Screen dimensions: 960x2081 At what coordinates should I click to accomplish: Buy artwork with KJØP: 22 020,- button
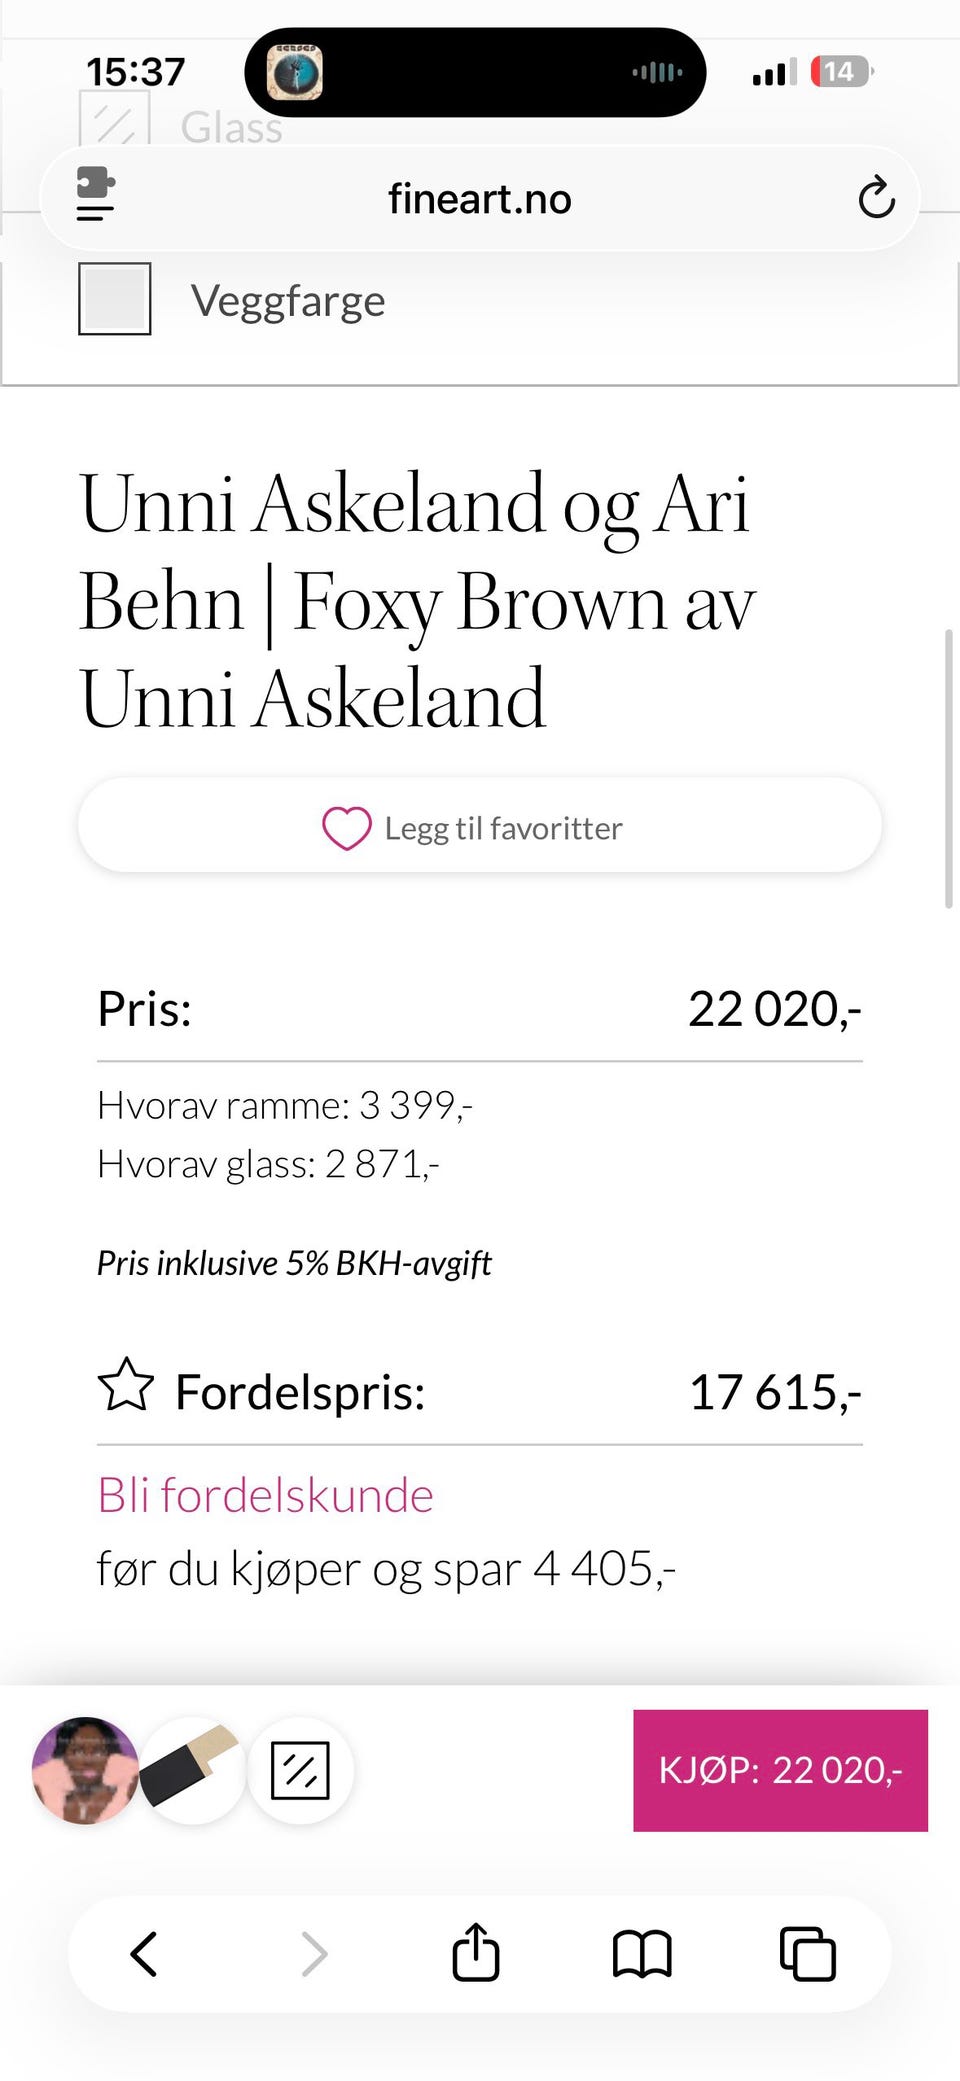780,1770
